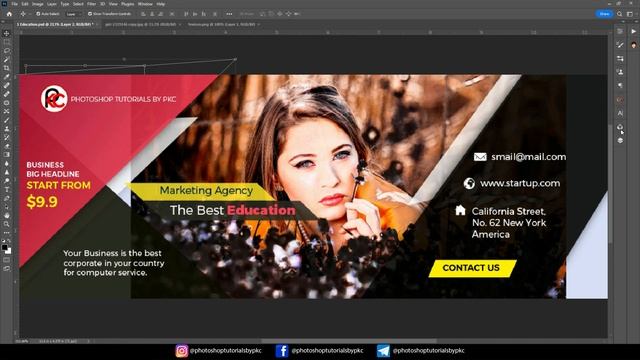Select the Magic Wand selection tool
The height and width of the screenshot is (360, 640).
coord(7,60)
